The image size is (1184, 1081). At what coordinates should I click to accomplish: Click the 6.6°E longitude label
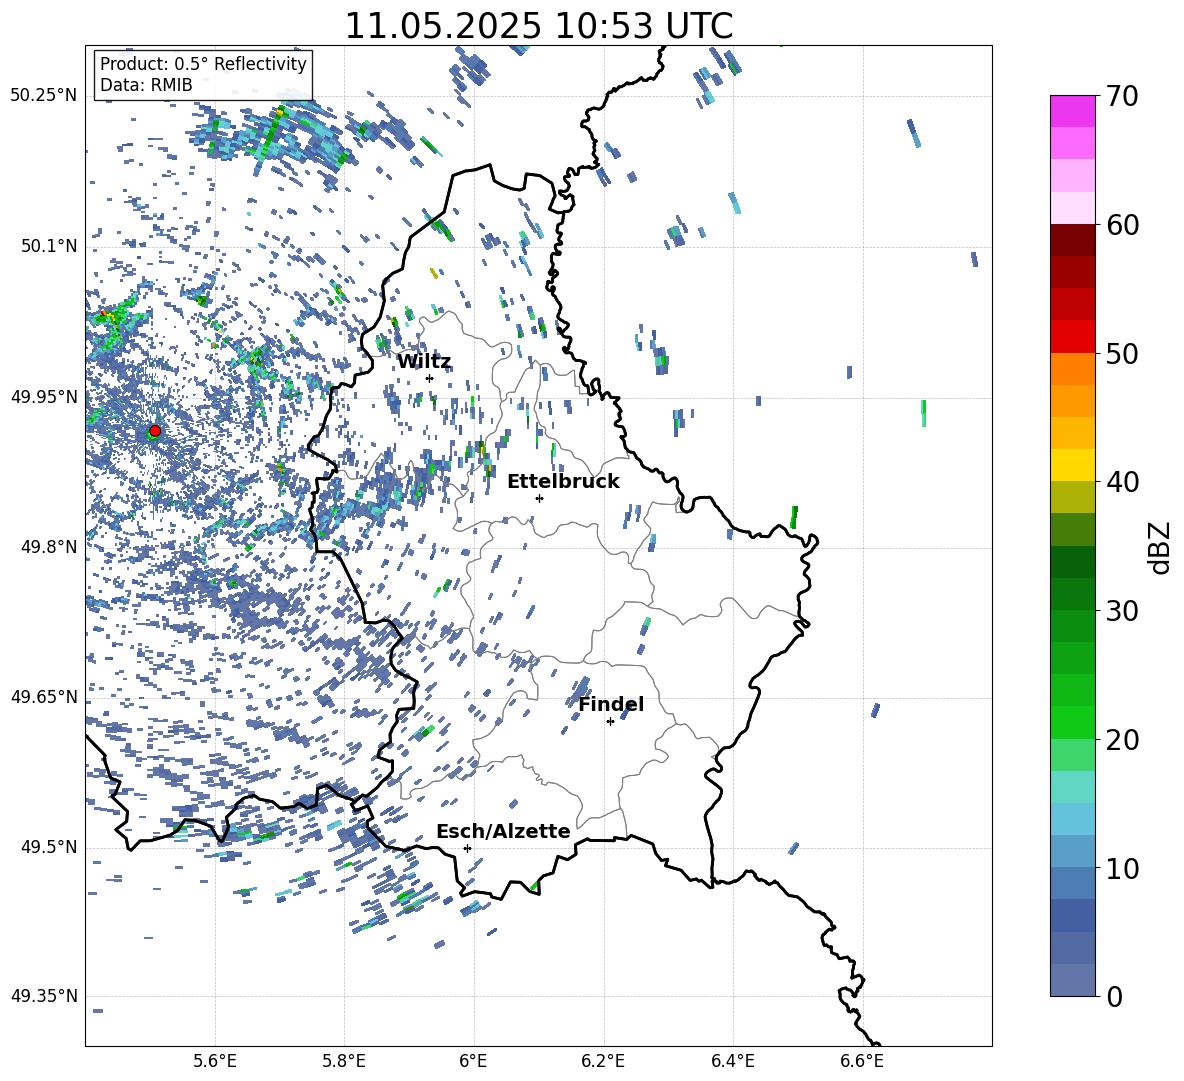point(862,1061)
